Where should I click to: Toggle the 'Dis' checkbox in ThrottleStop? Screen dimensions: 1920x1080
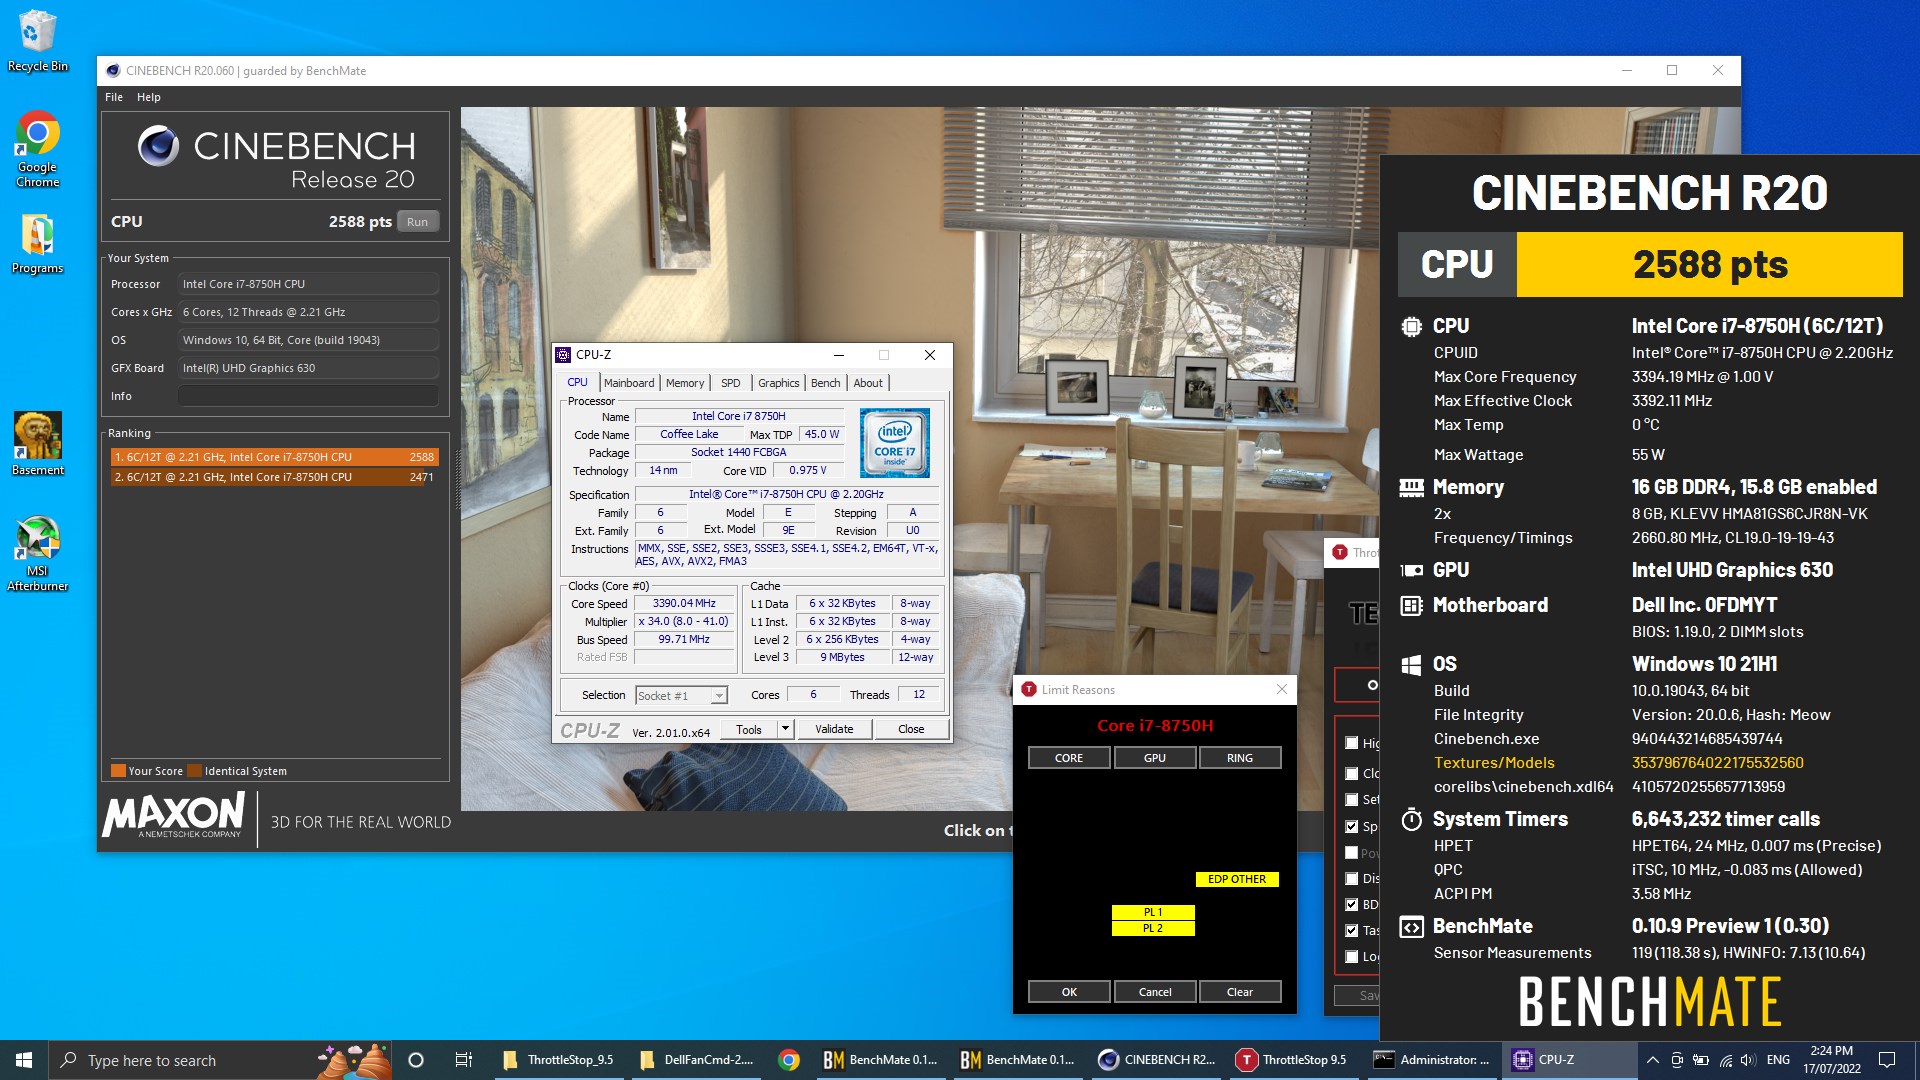point(1352,878)
